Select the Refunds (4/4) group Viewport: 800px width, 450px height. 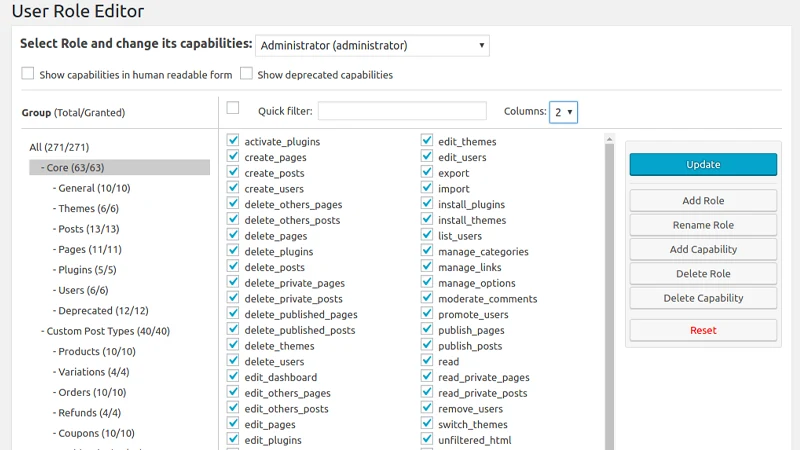[x=87, y=413]
